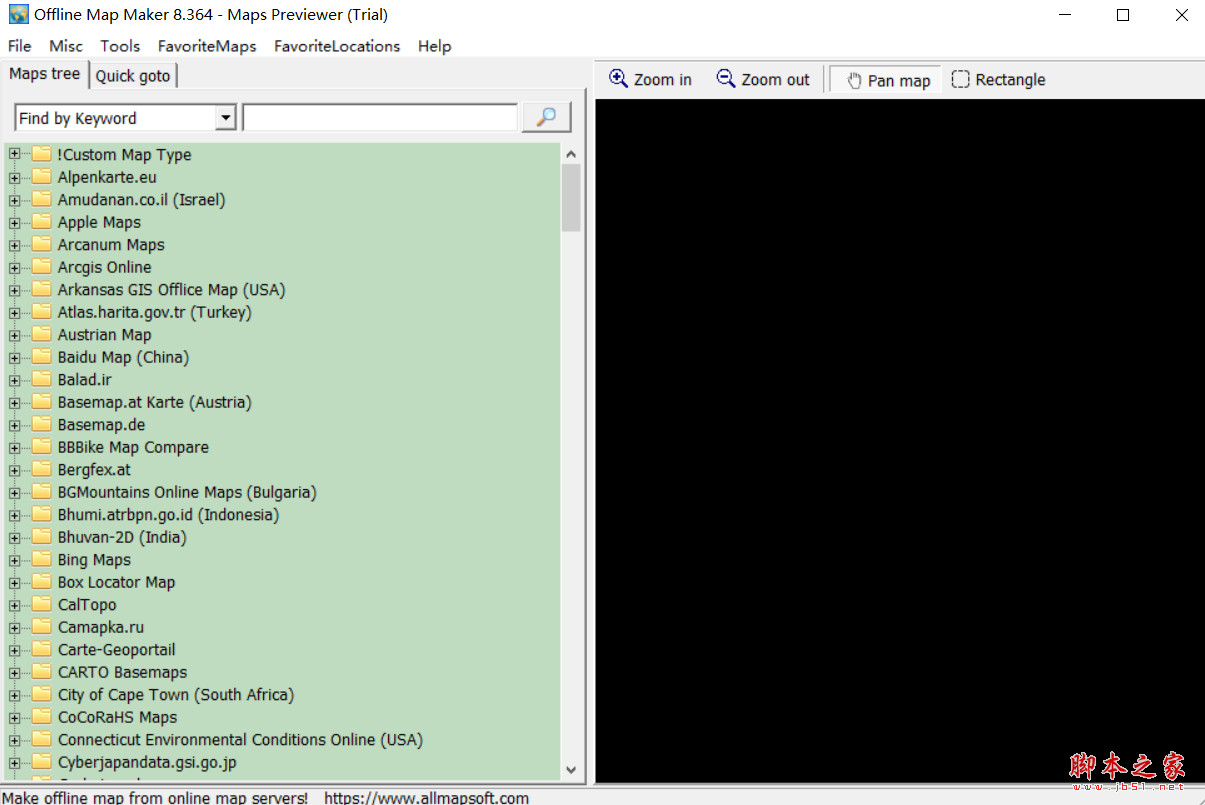Click the CalTopo folder icon
Image resolution: width=1205 pixels, height=805 pixels.
tap(41, 605)
